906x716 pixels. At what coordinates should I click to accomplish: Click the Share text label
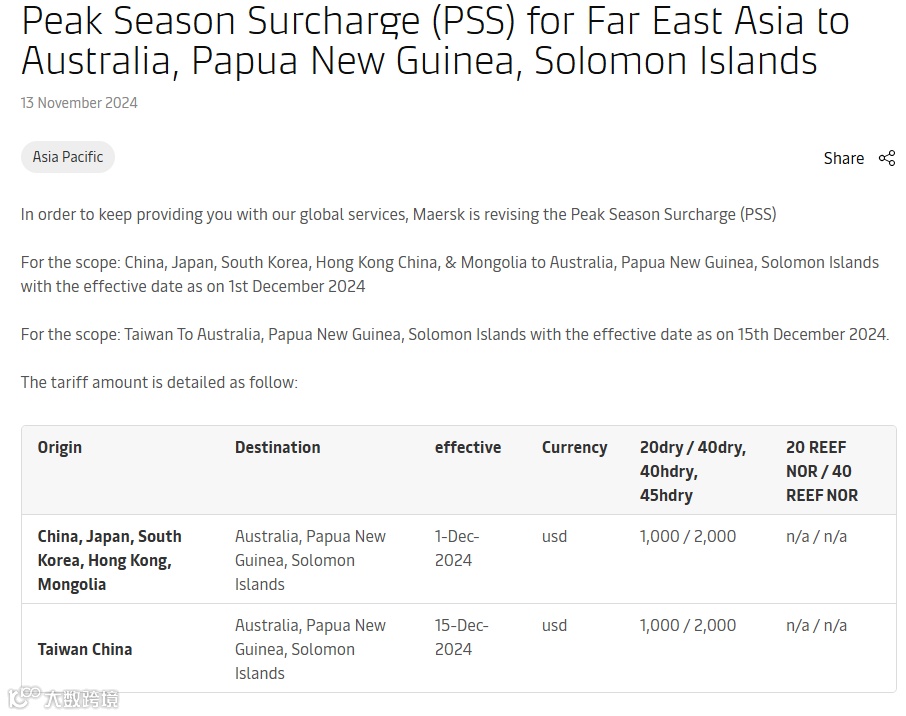[x=844, y=158]
